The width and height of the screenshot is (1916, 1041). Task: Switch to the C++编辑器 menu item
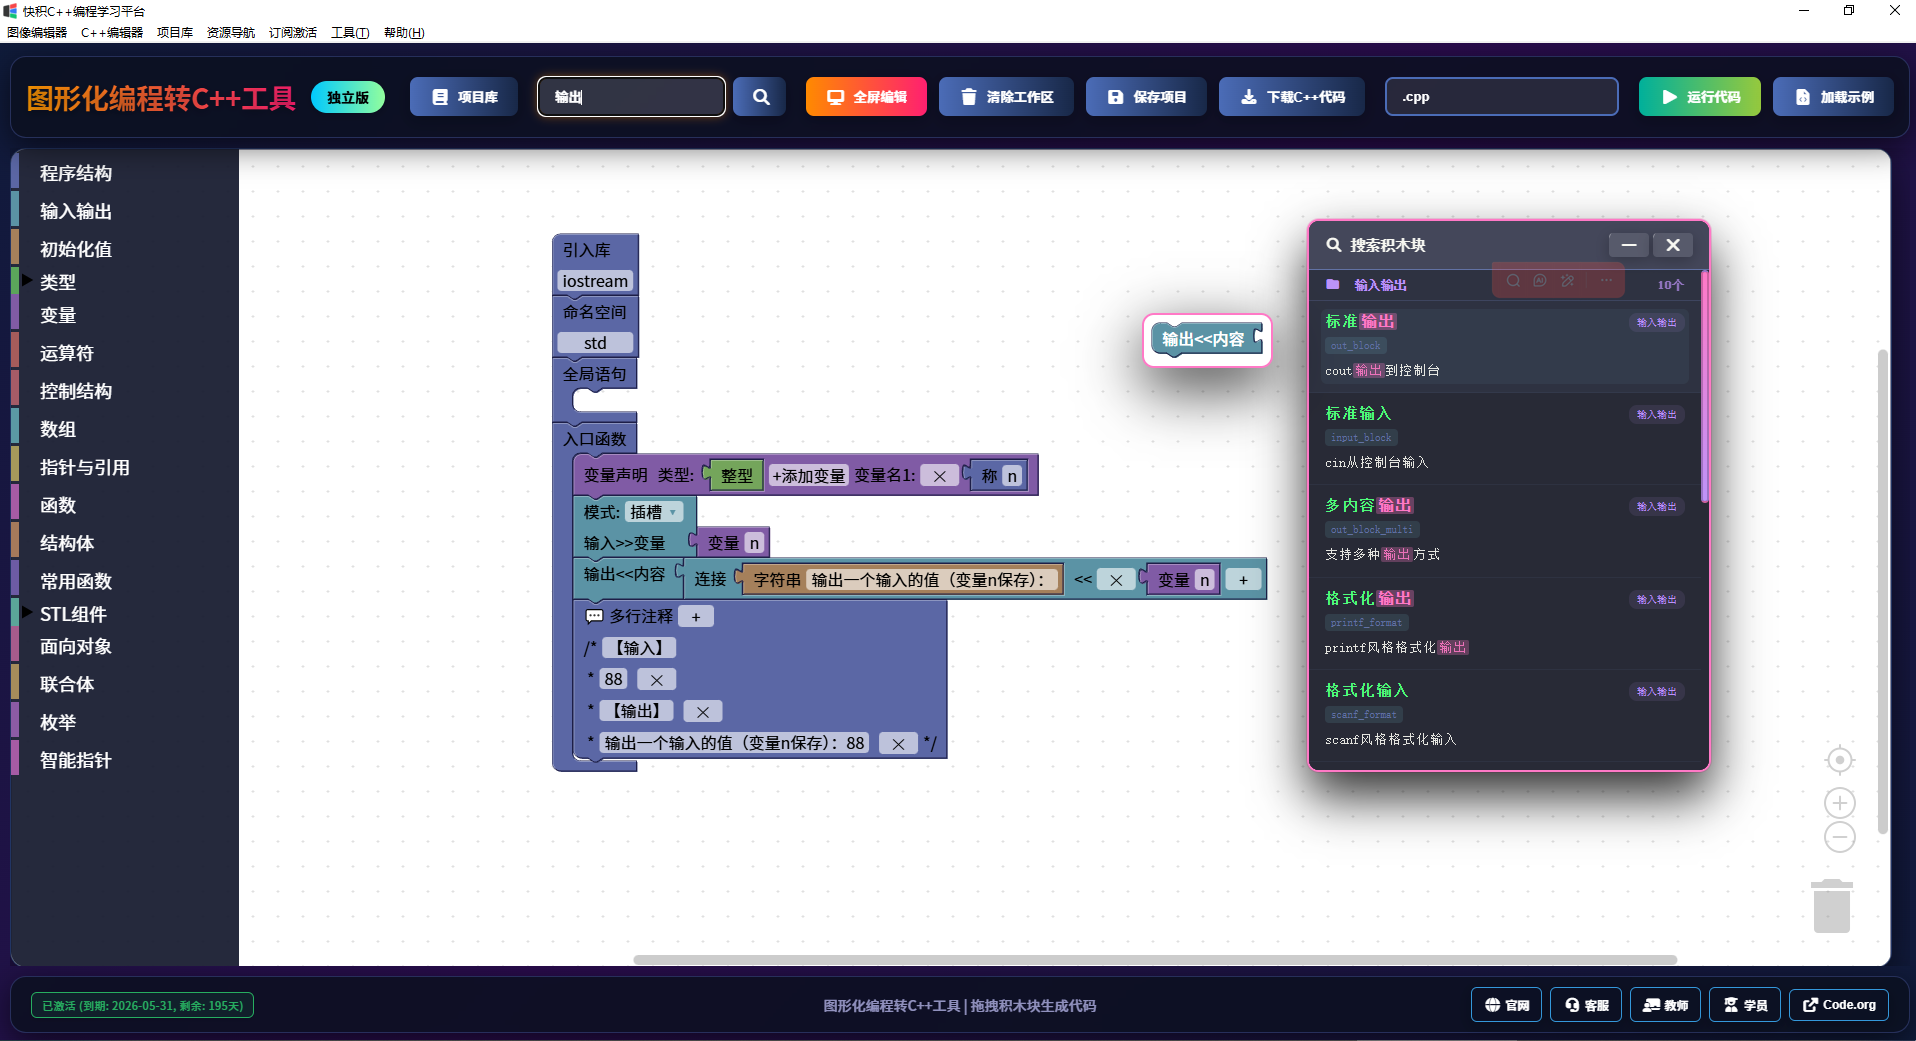(112, 32)
